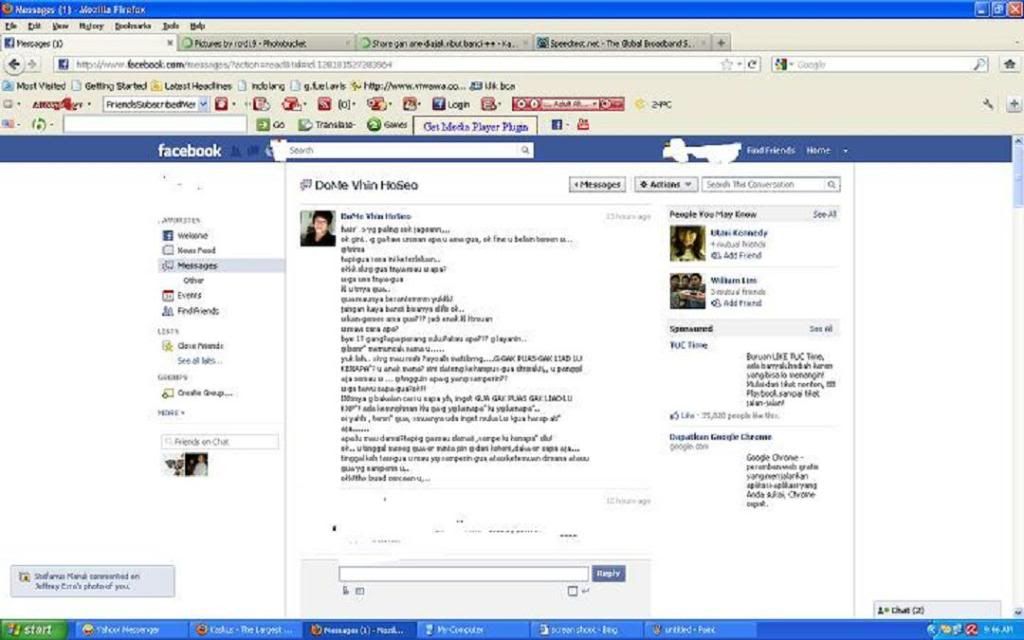Click the Search This Conversation magnifier
Viewport: 1024px width, 640px height.
pos(831,185)
